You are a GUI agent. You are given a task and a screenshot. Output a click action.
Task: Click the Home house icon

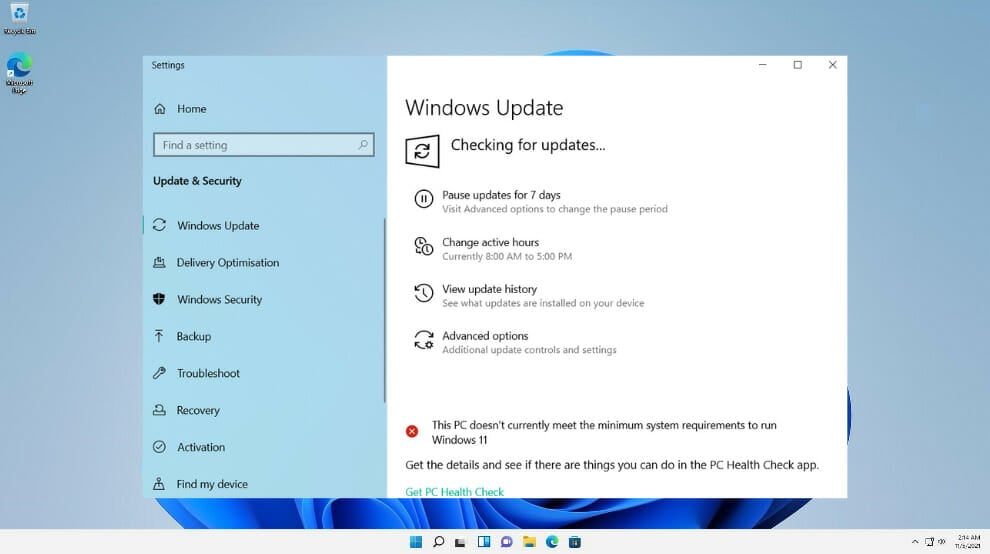point(160,109)
